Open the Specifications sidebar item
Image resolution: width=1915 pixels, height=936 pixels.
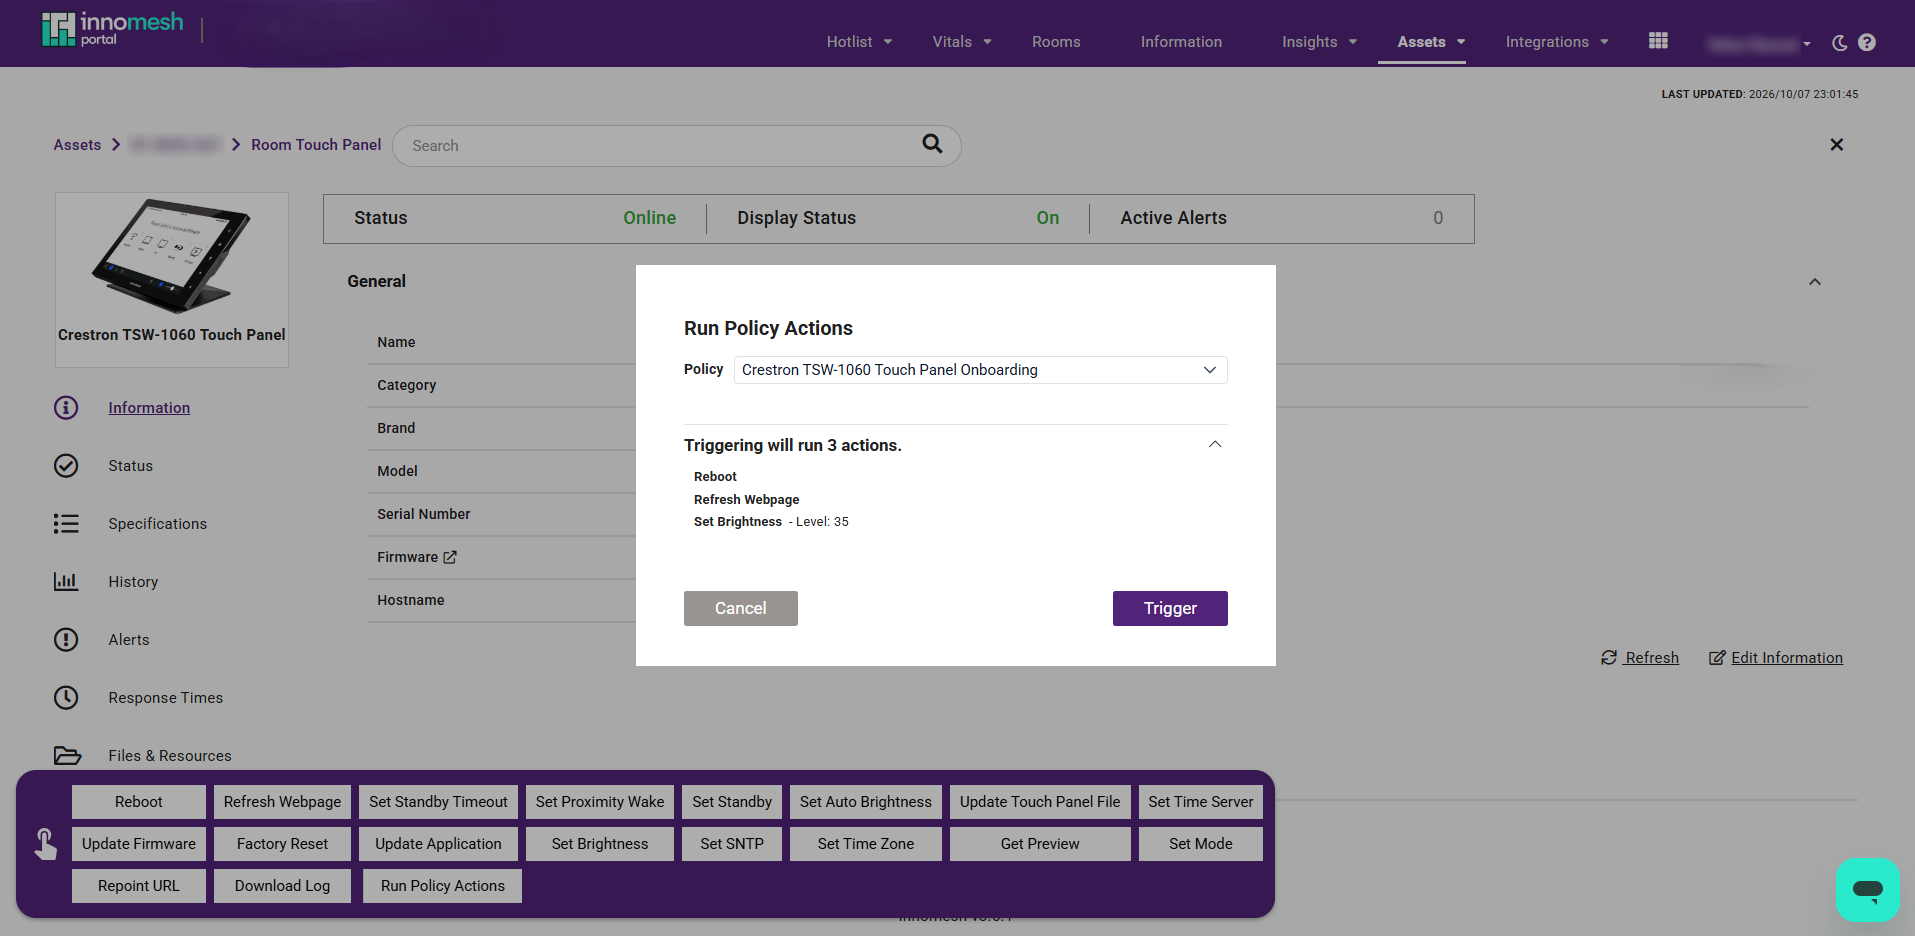click(158, 524)
